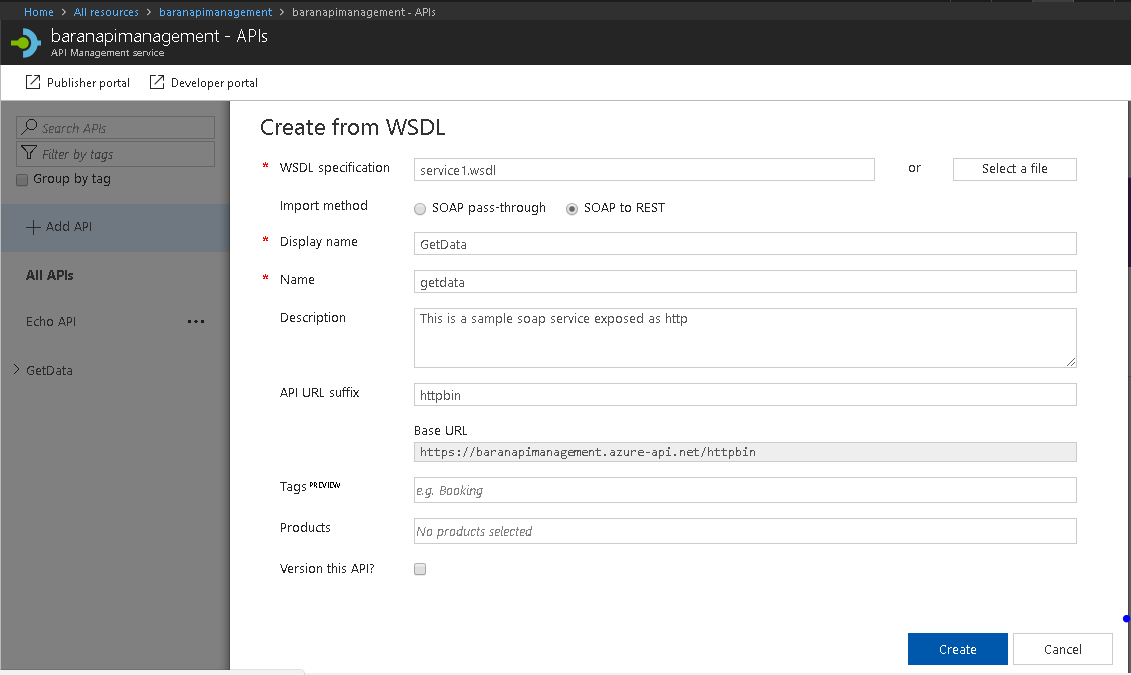Click the 'Import method' label
This screenshot has width=1131, height=675.
324,206
